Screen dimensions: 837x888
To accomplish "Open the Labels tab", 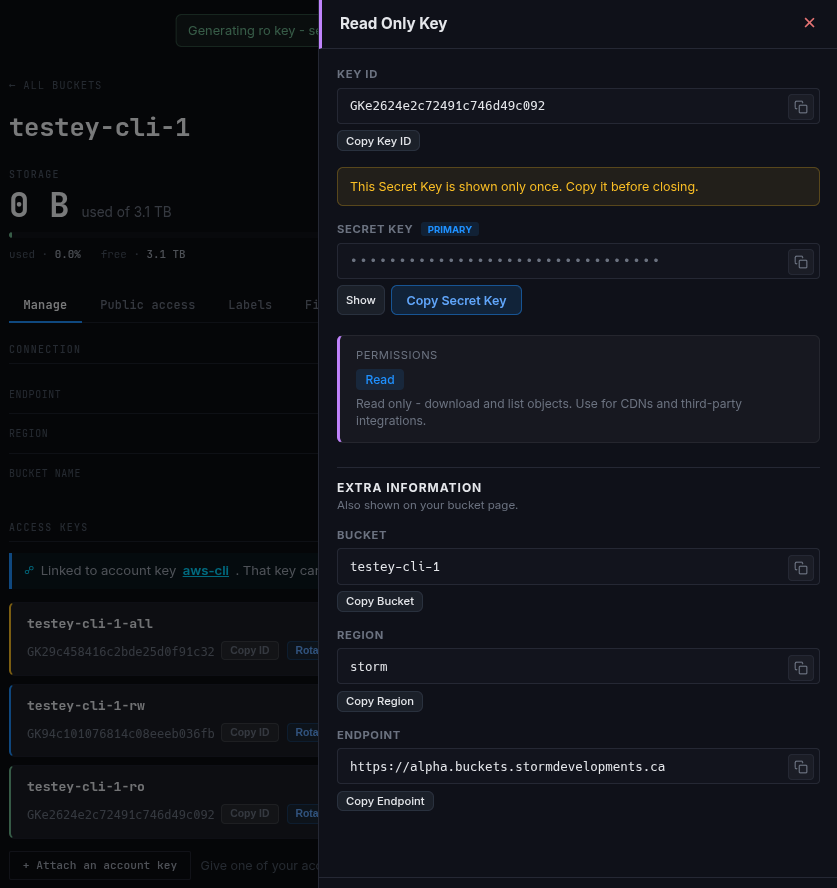I will [250, 305].
